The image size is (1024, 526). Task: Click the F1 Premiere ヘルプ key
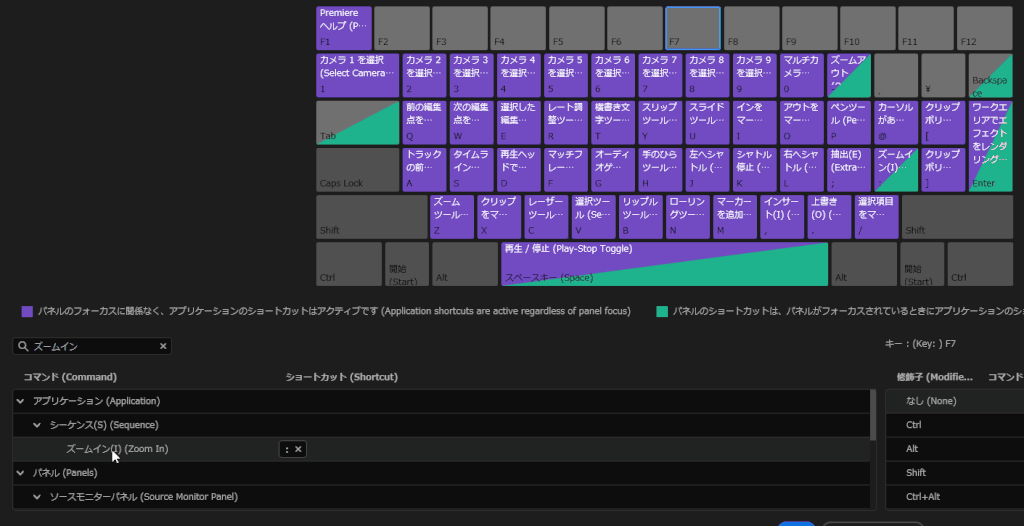pos(344,28)
